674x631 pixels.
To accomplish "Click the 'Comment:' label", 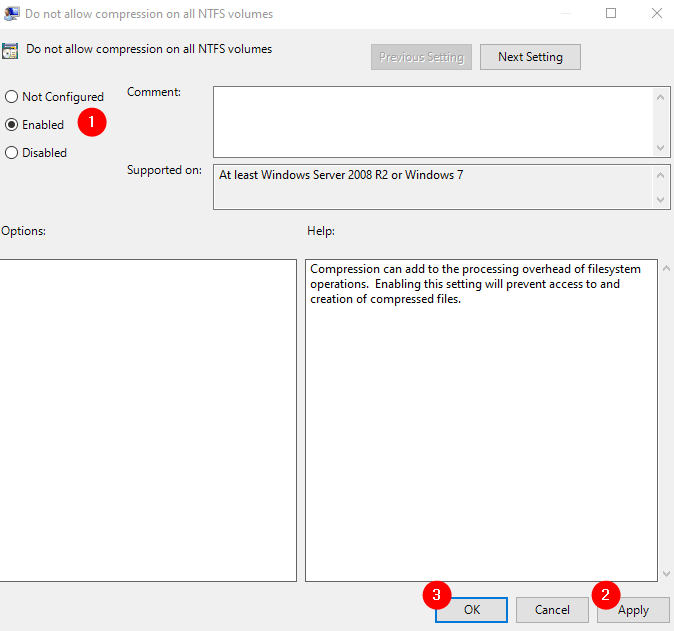I will (x=154, y=92).
